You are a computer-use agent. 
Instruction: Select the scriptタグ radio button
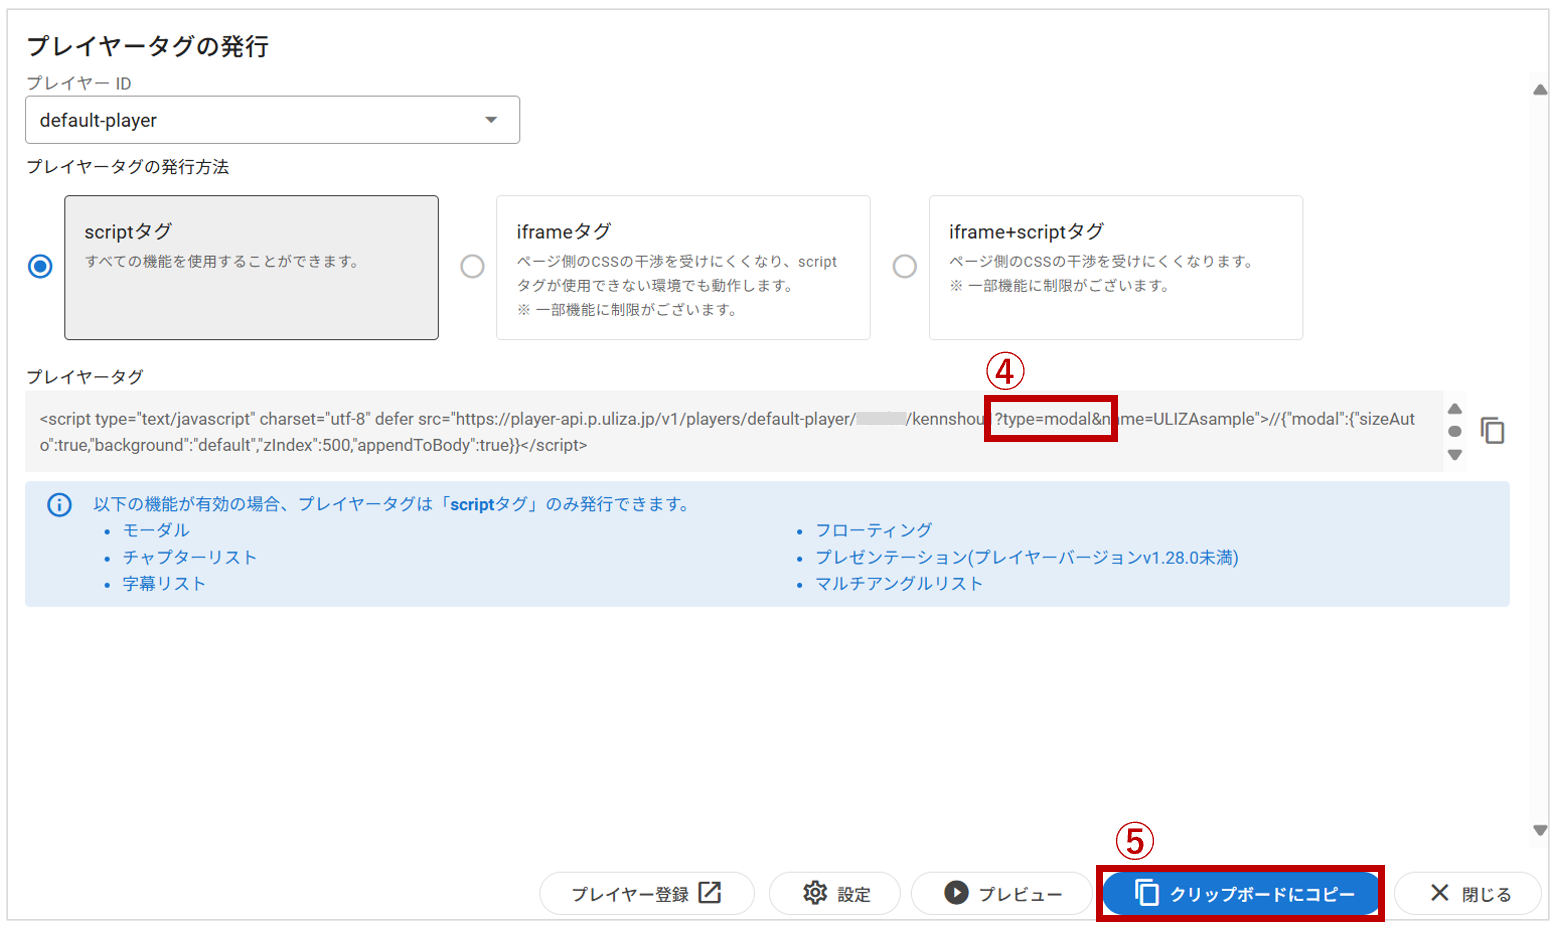pyautogui.click(x=40, y=267)
